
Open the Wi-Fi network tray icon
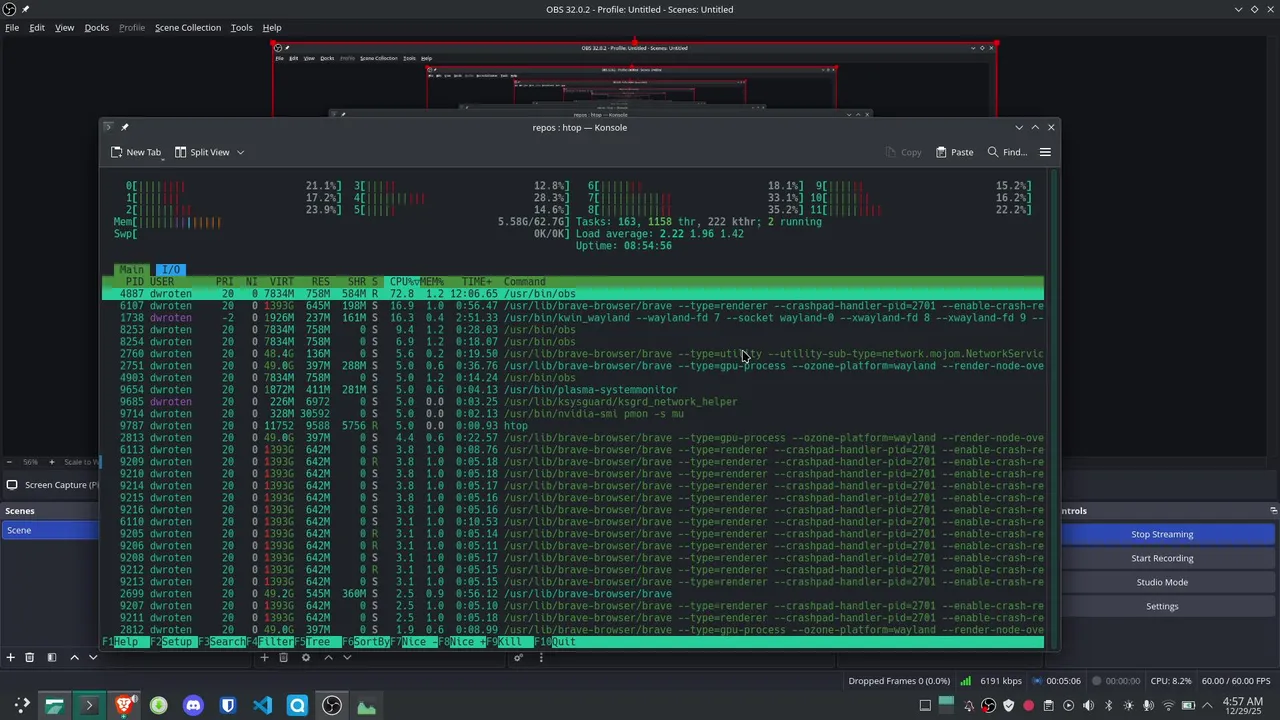[1168, 706]
